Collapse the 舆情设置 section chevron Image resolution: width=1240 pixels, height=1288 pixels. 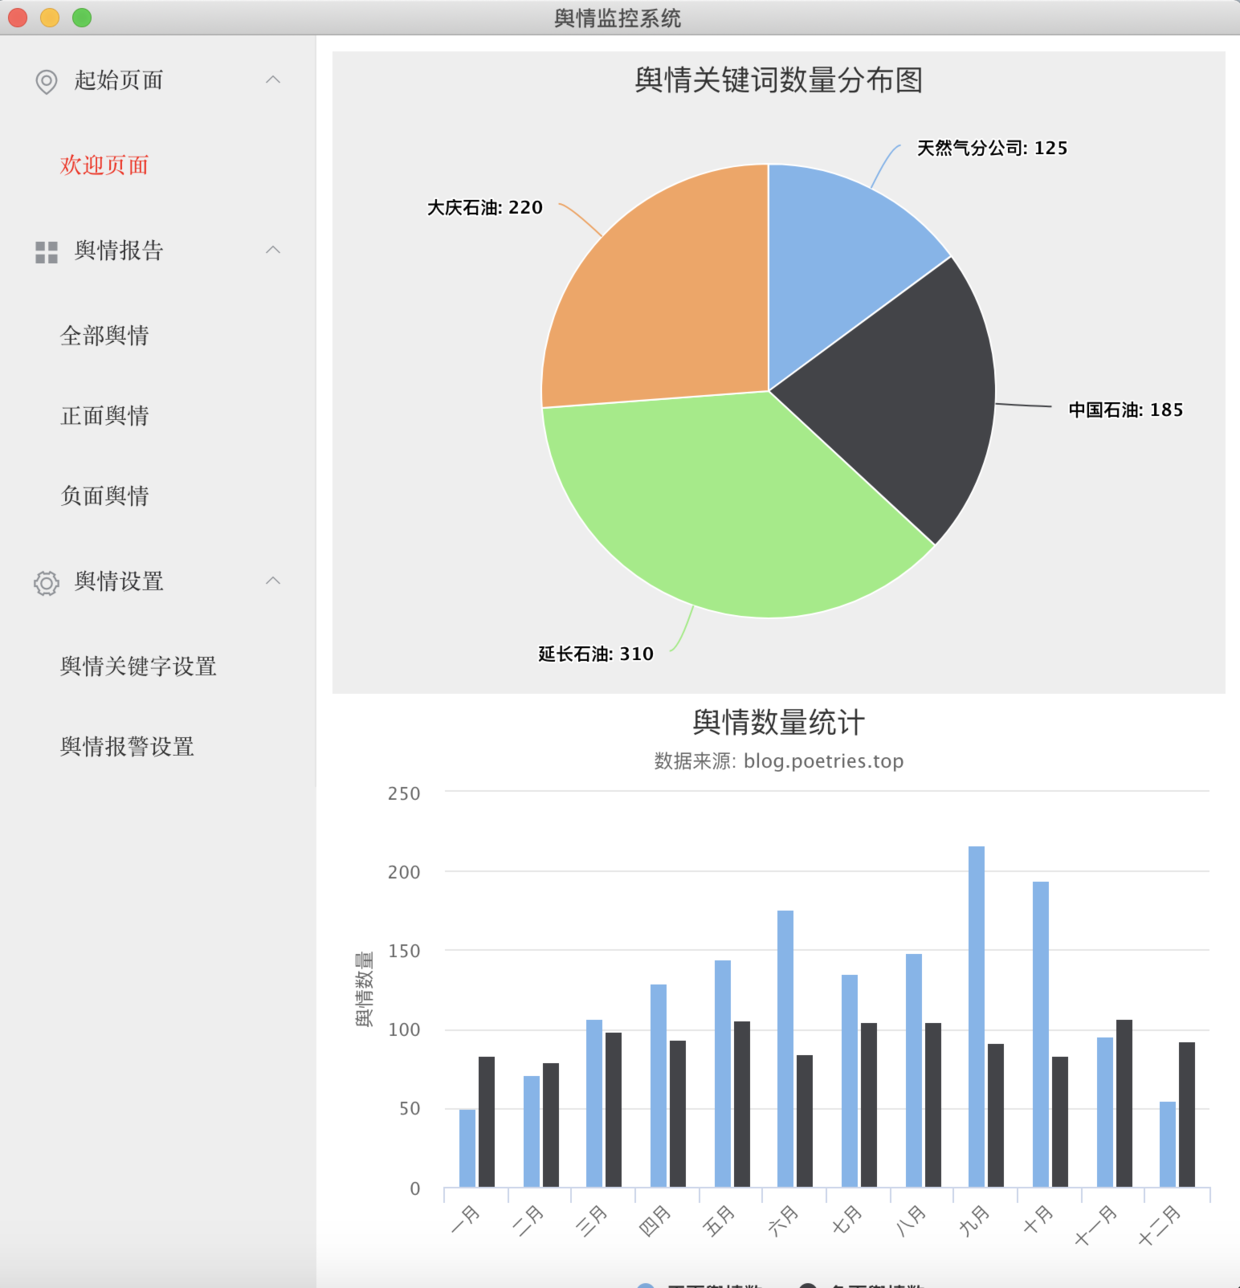click(x=273, y=580)
